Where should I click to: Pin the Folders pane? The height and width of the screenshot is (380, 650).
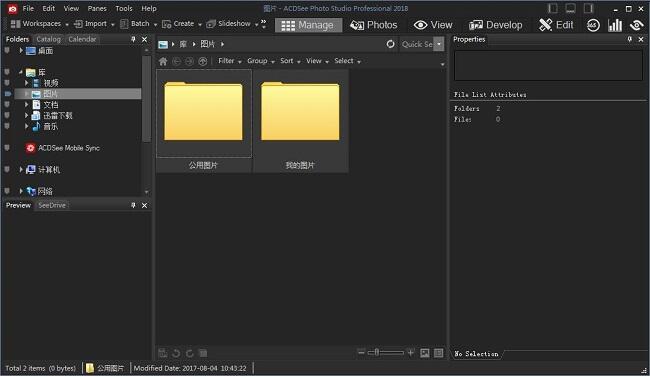click(x=133, y=39)
